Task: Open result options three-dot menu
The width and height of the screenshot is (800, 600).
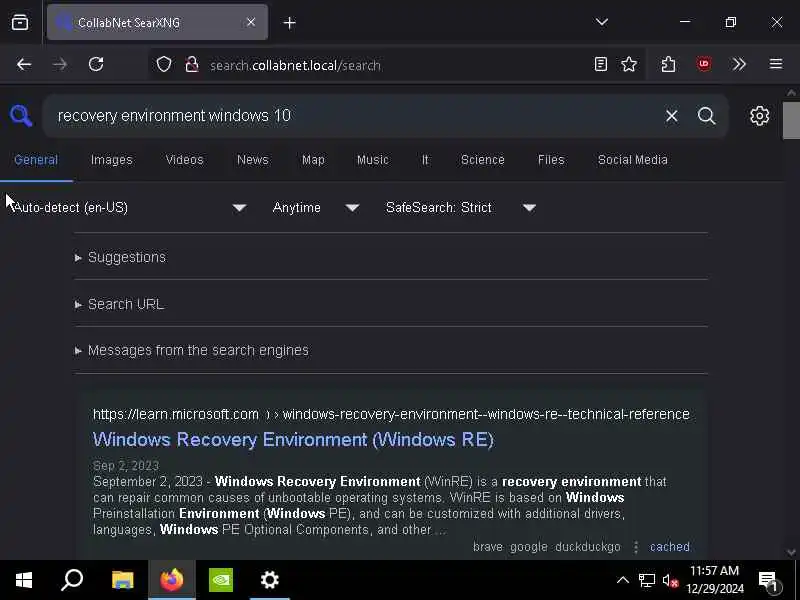Action: [636, 547]
